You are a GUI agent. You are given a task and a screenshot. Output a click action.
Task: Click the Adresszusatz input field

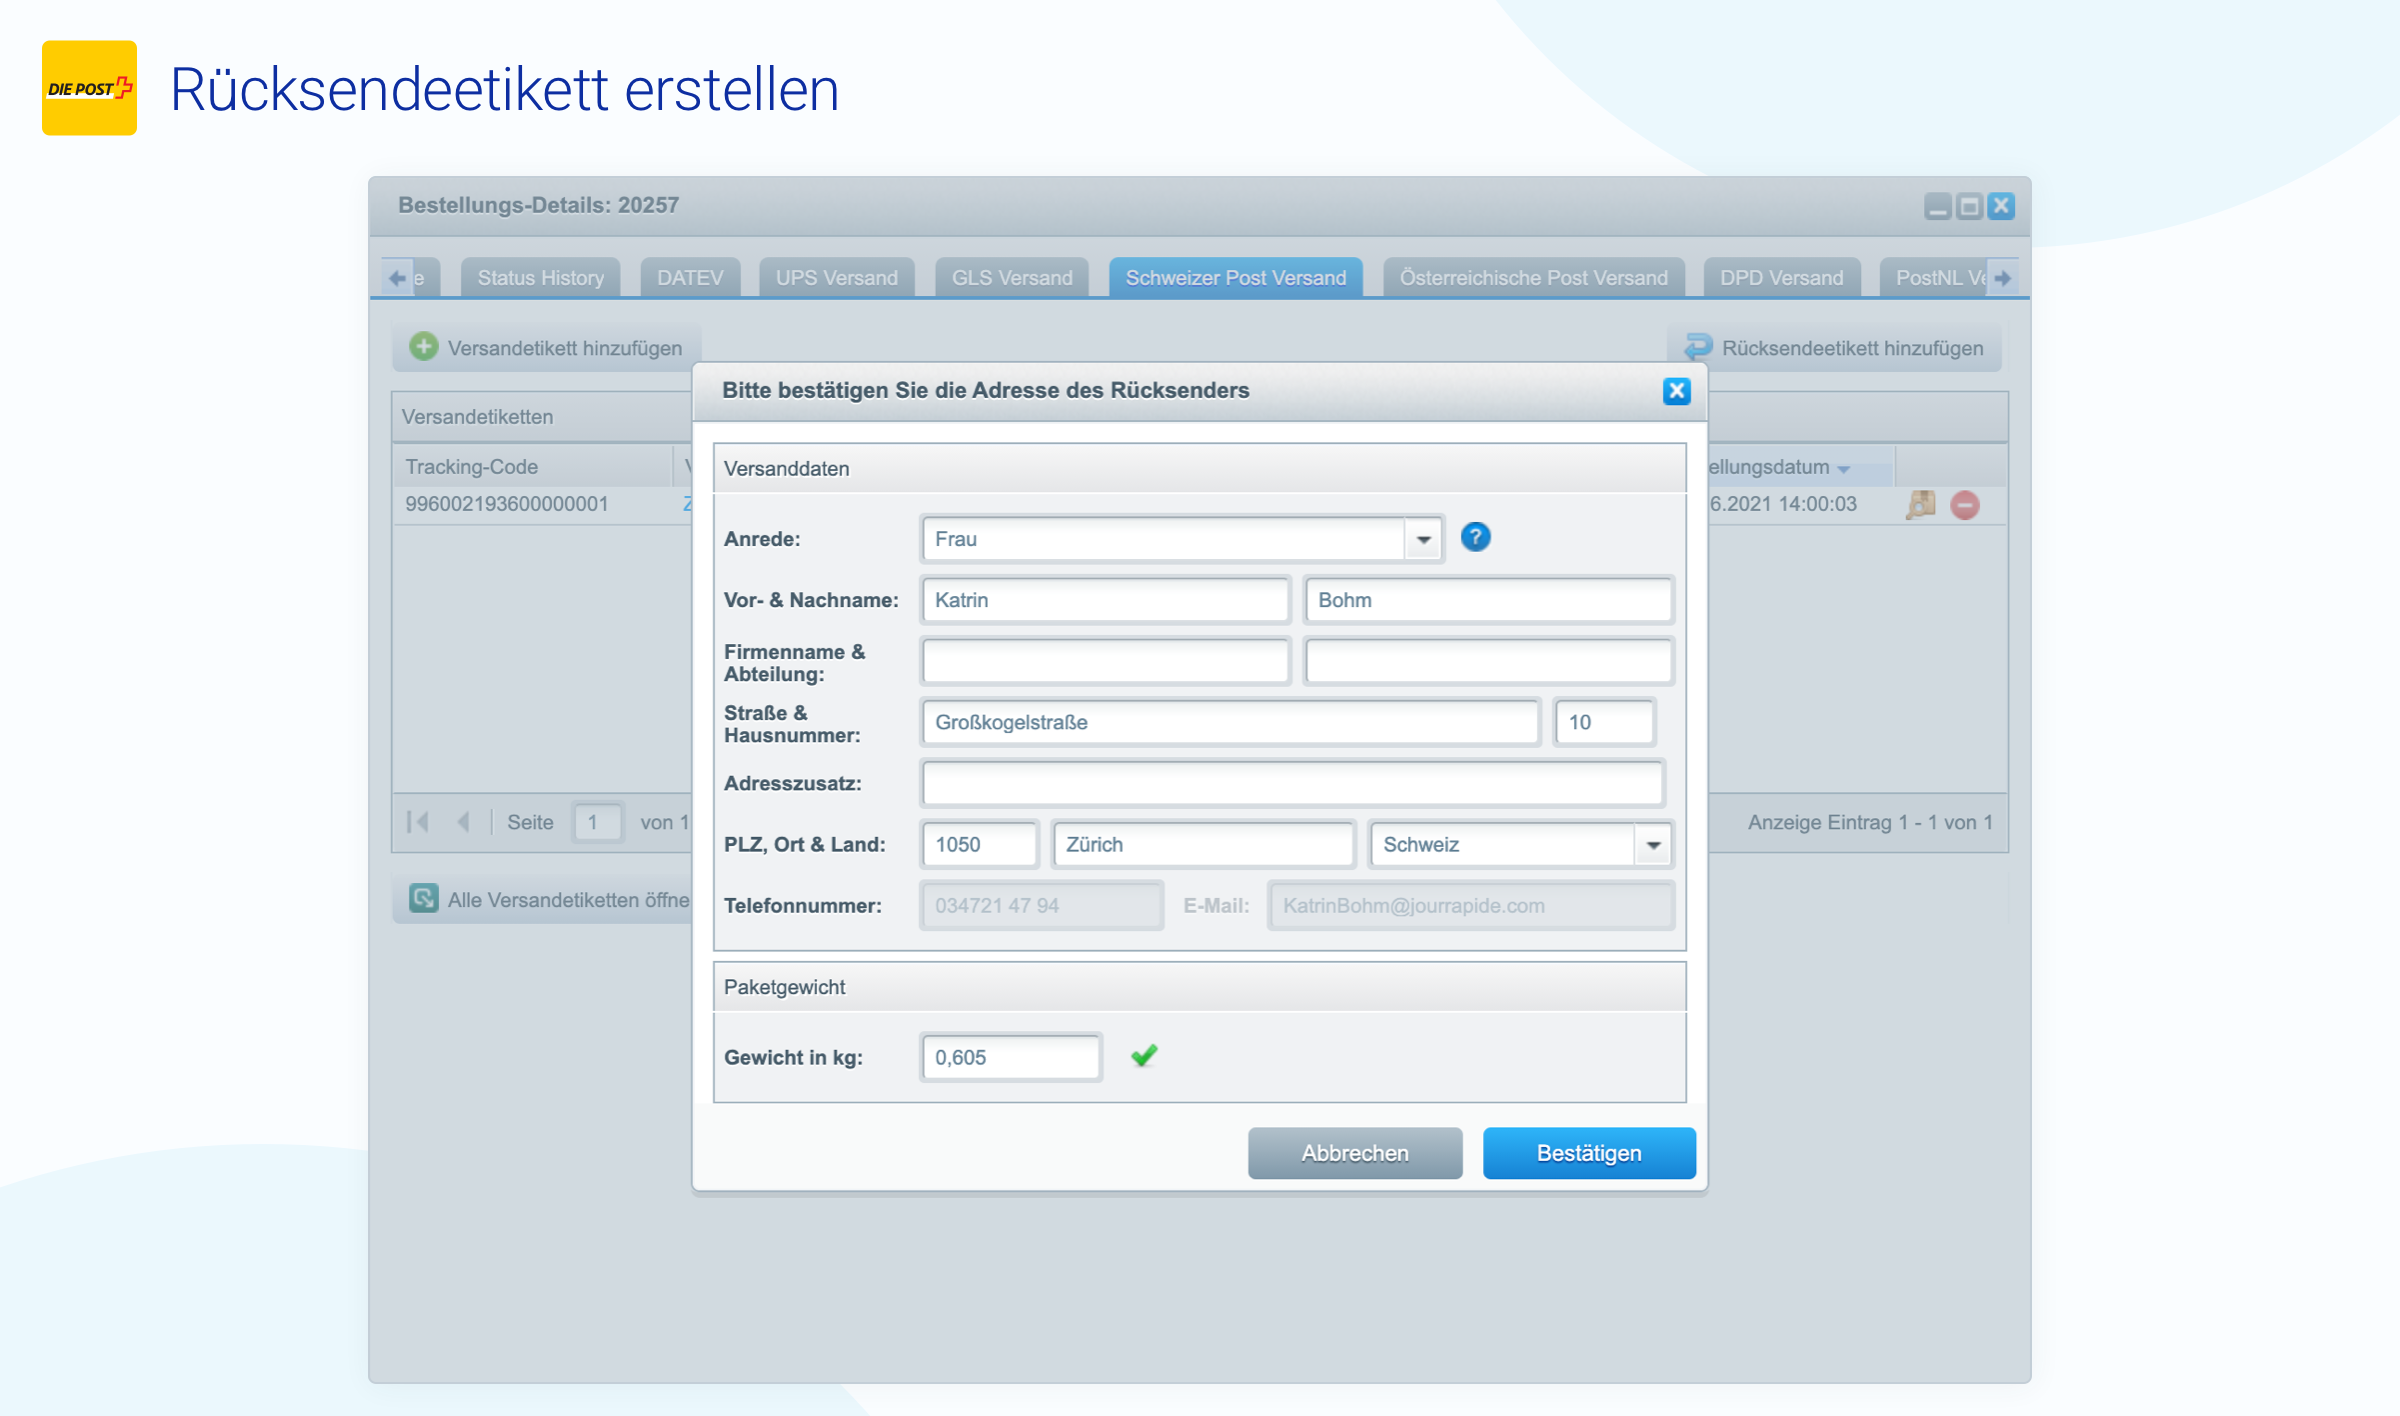tap(1293, 783)
